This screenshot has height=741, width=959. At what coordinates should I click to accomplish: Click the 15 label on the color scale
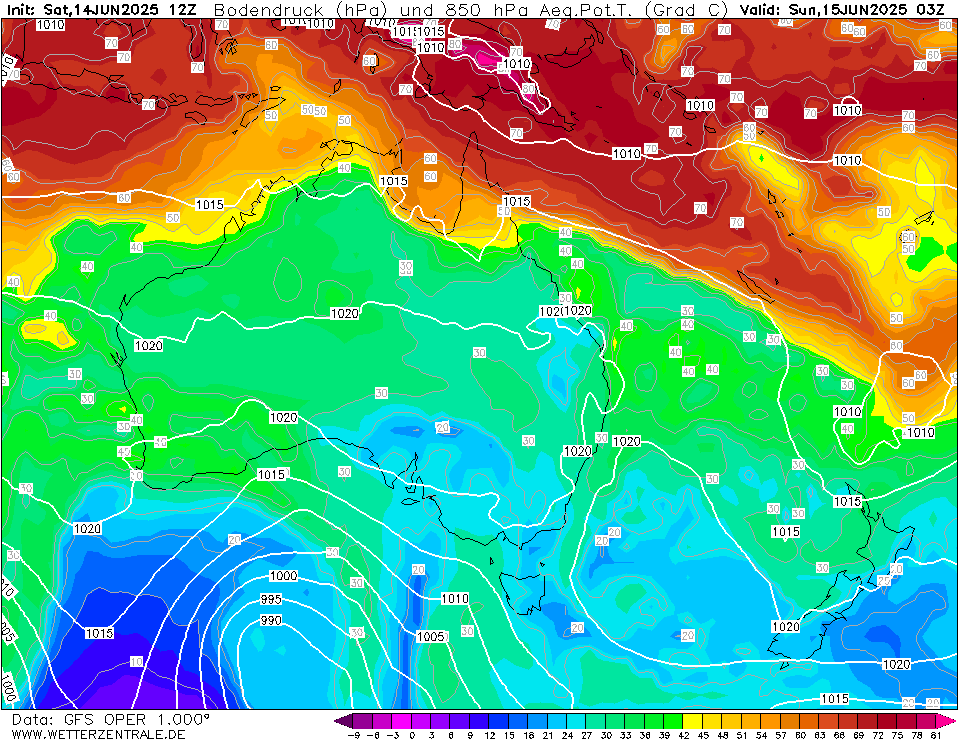[x=509, y=735]
